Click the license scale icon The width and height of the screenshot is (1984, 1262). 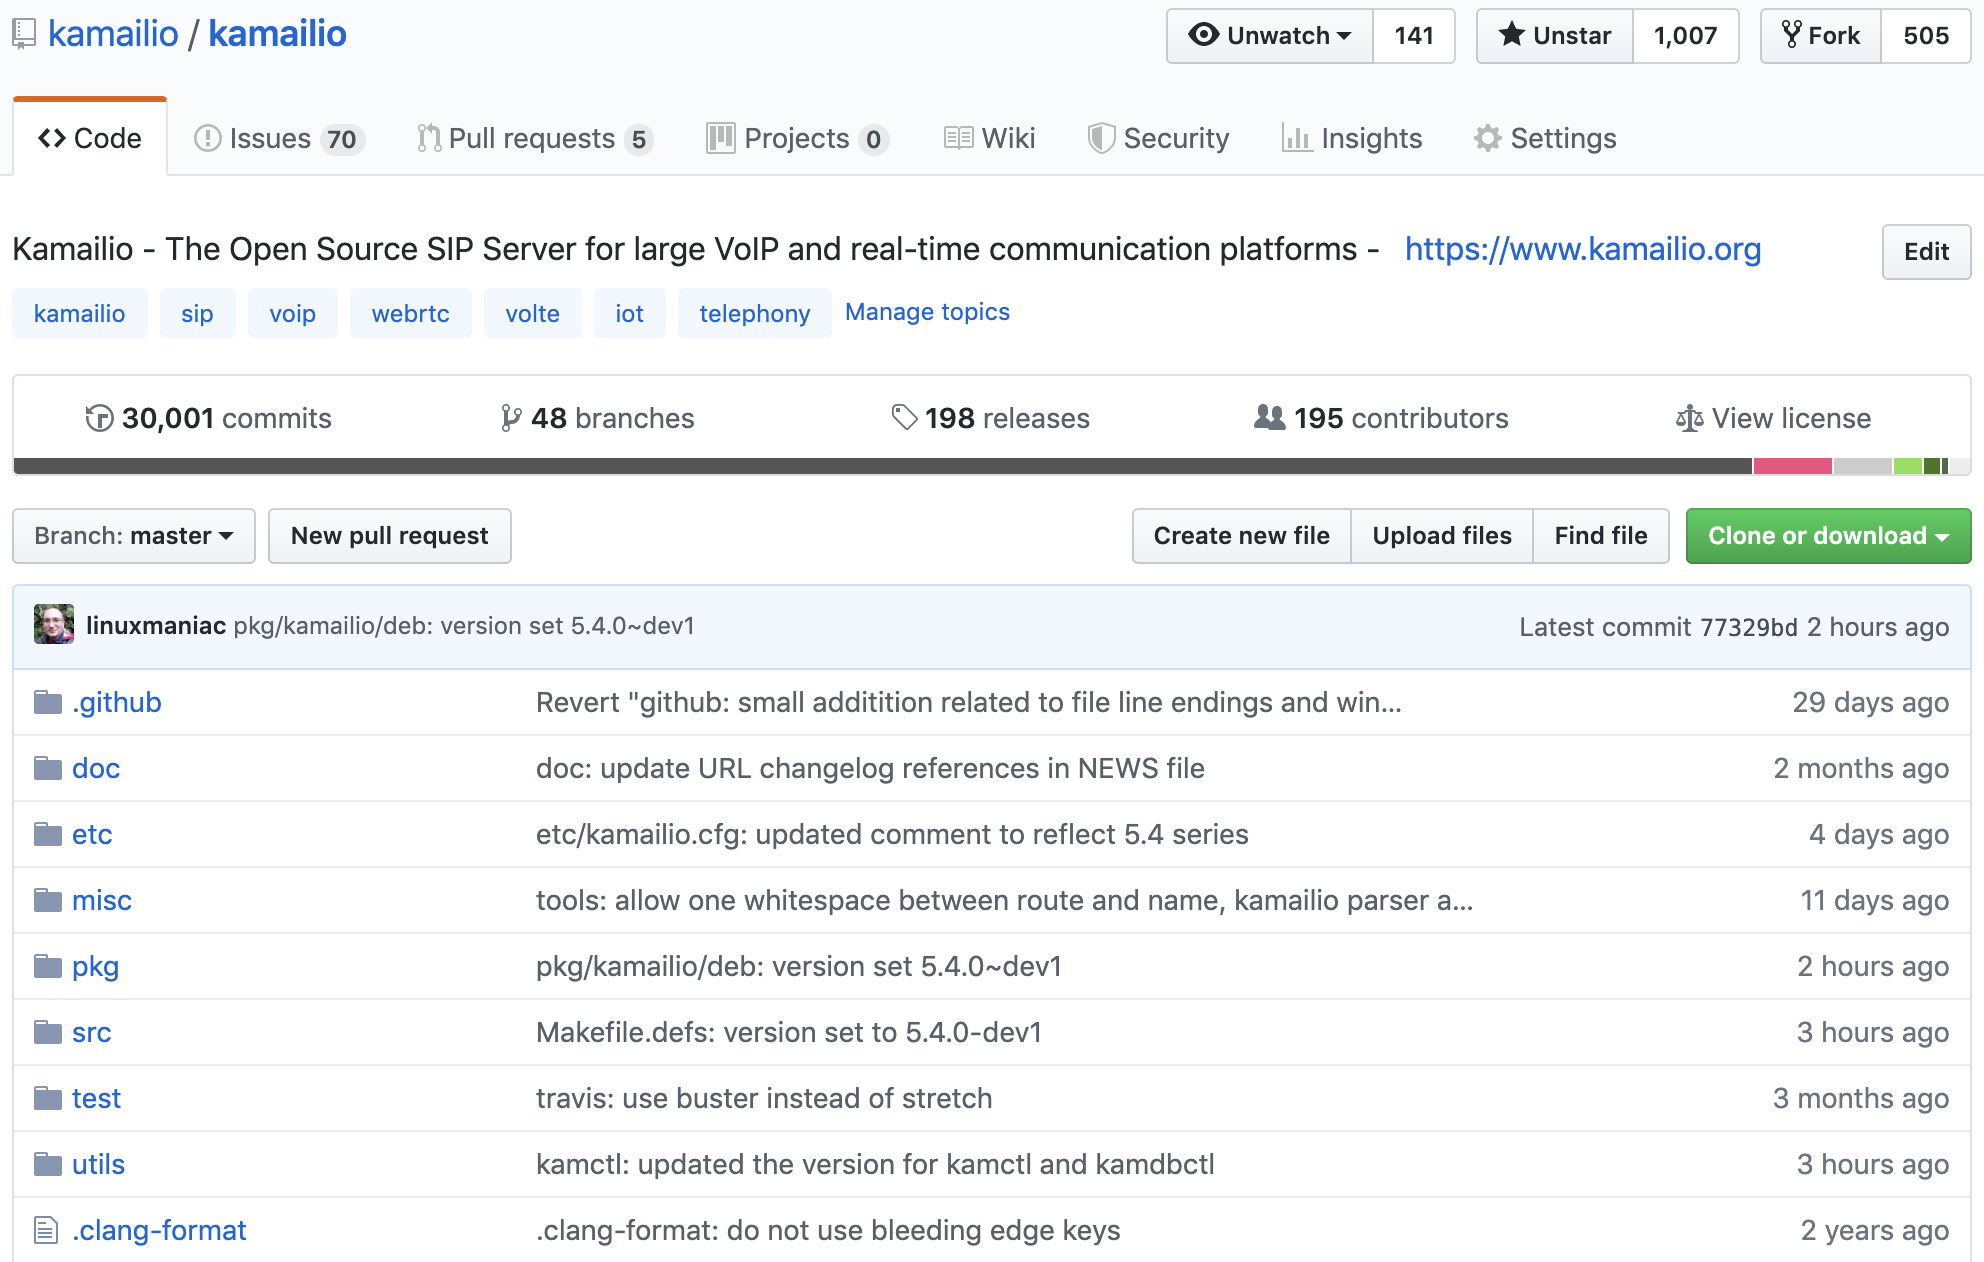pyautogui.click(x=1690, y=418)
